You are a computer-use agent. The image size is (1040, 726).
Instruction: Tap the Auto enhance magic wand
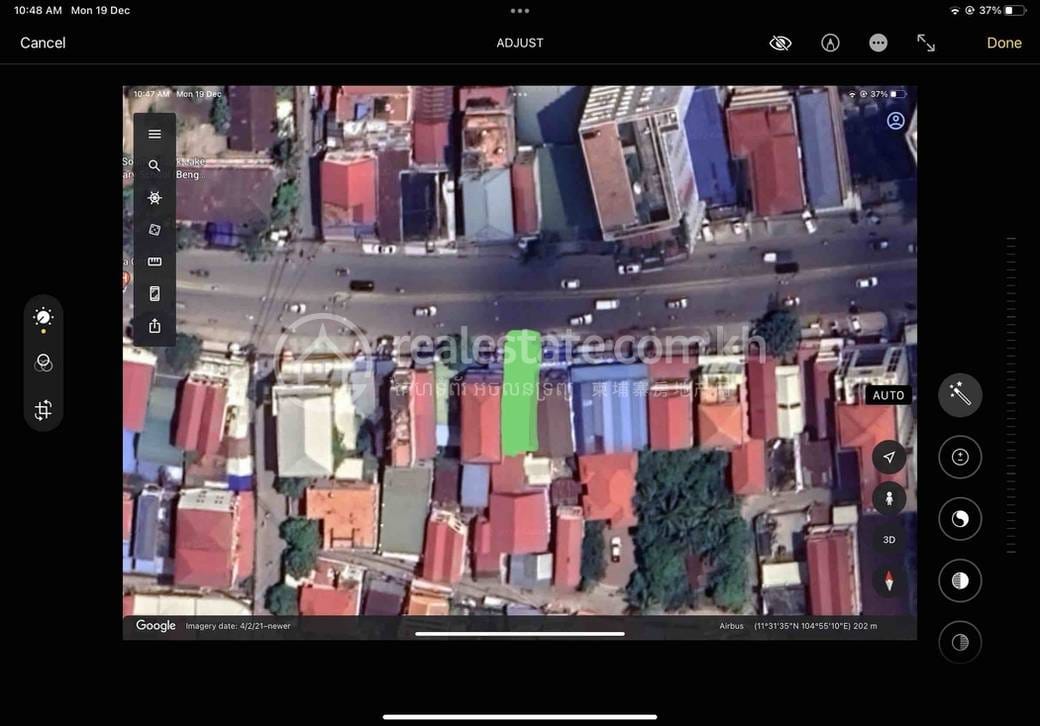[x=960, y=395]
